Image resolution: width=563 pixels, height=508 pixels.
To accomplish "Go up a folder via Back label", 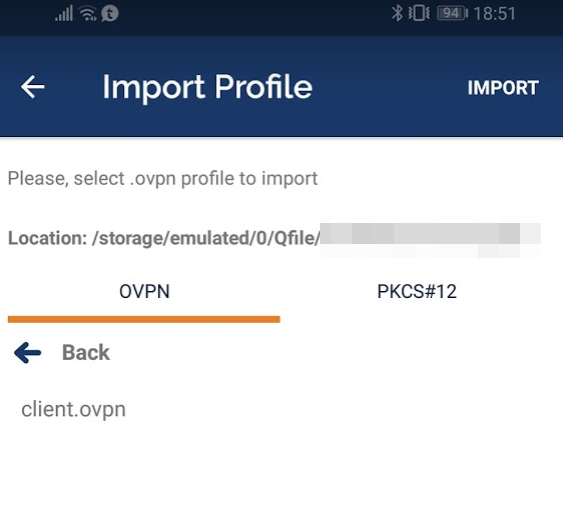I will coord(86,353).
